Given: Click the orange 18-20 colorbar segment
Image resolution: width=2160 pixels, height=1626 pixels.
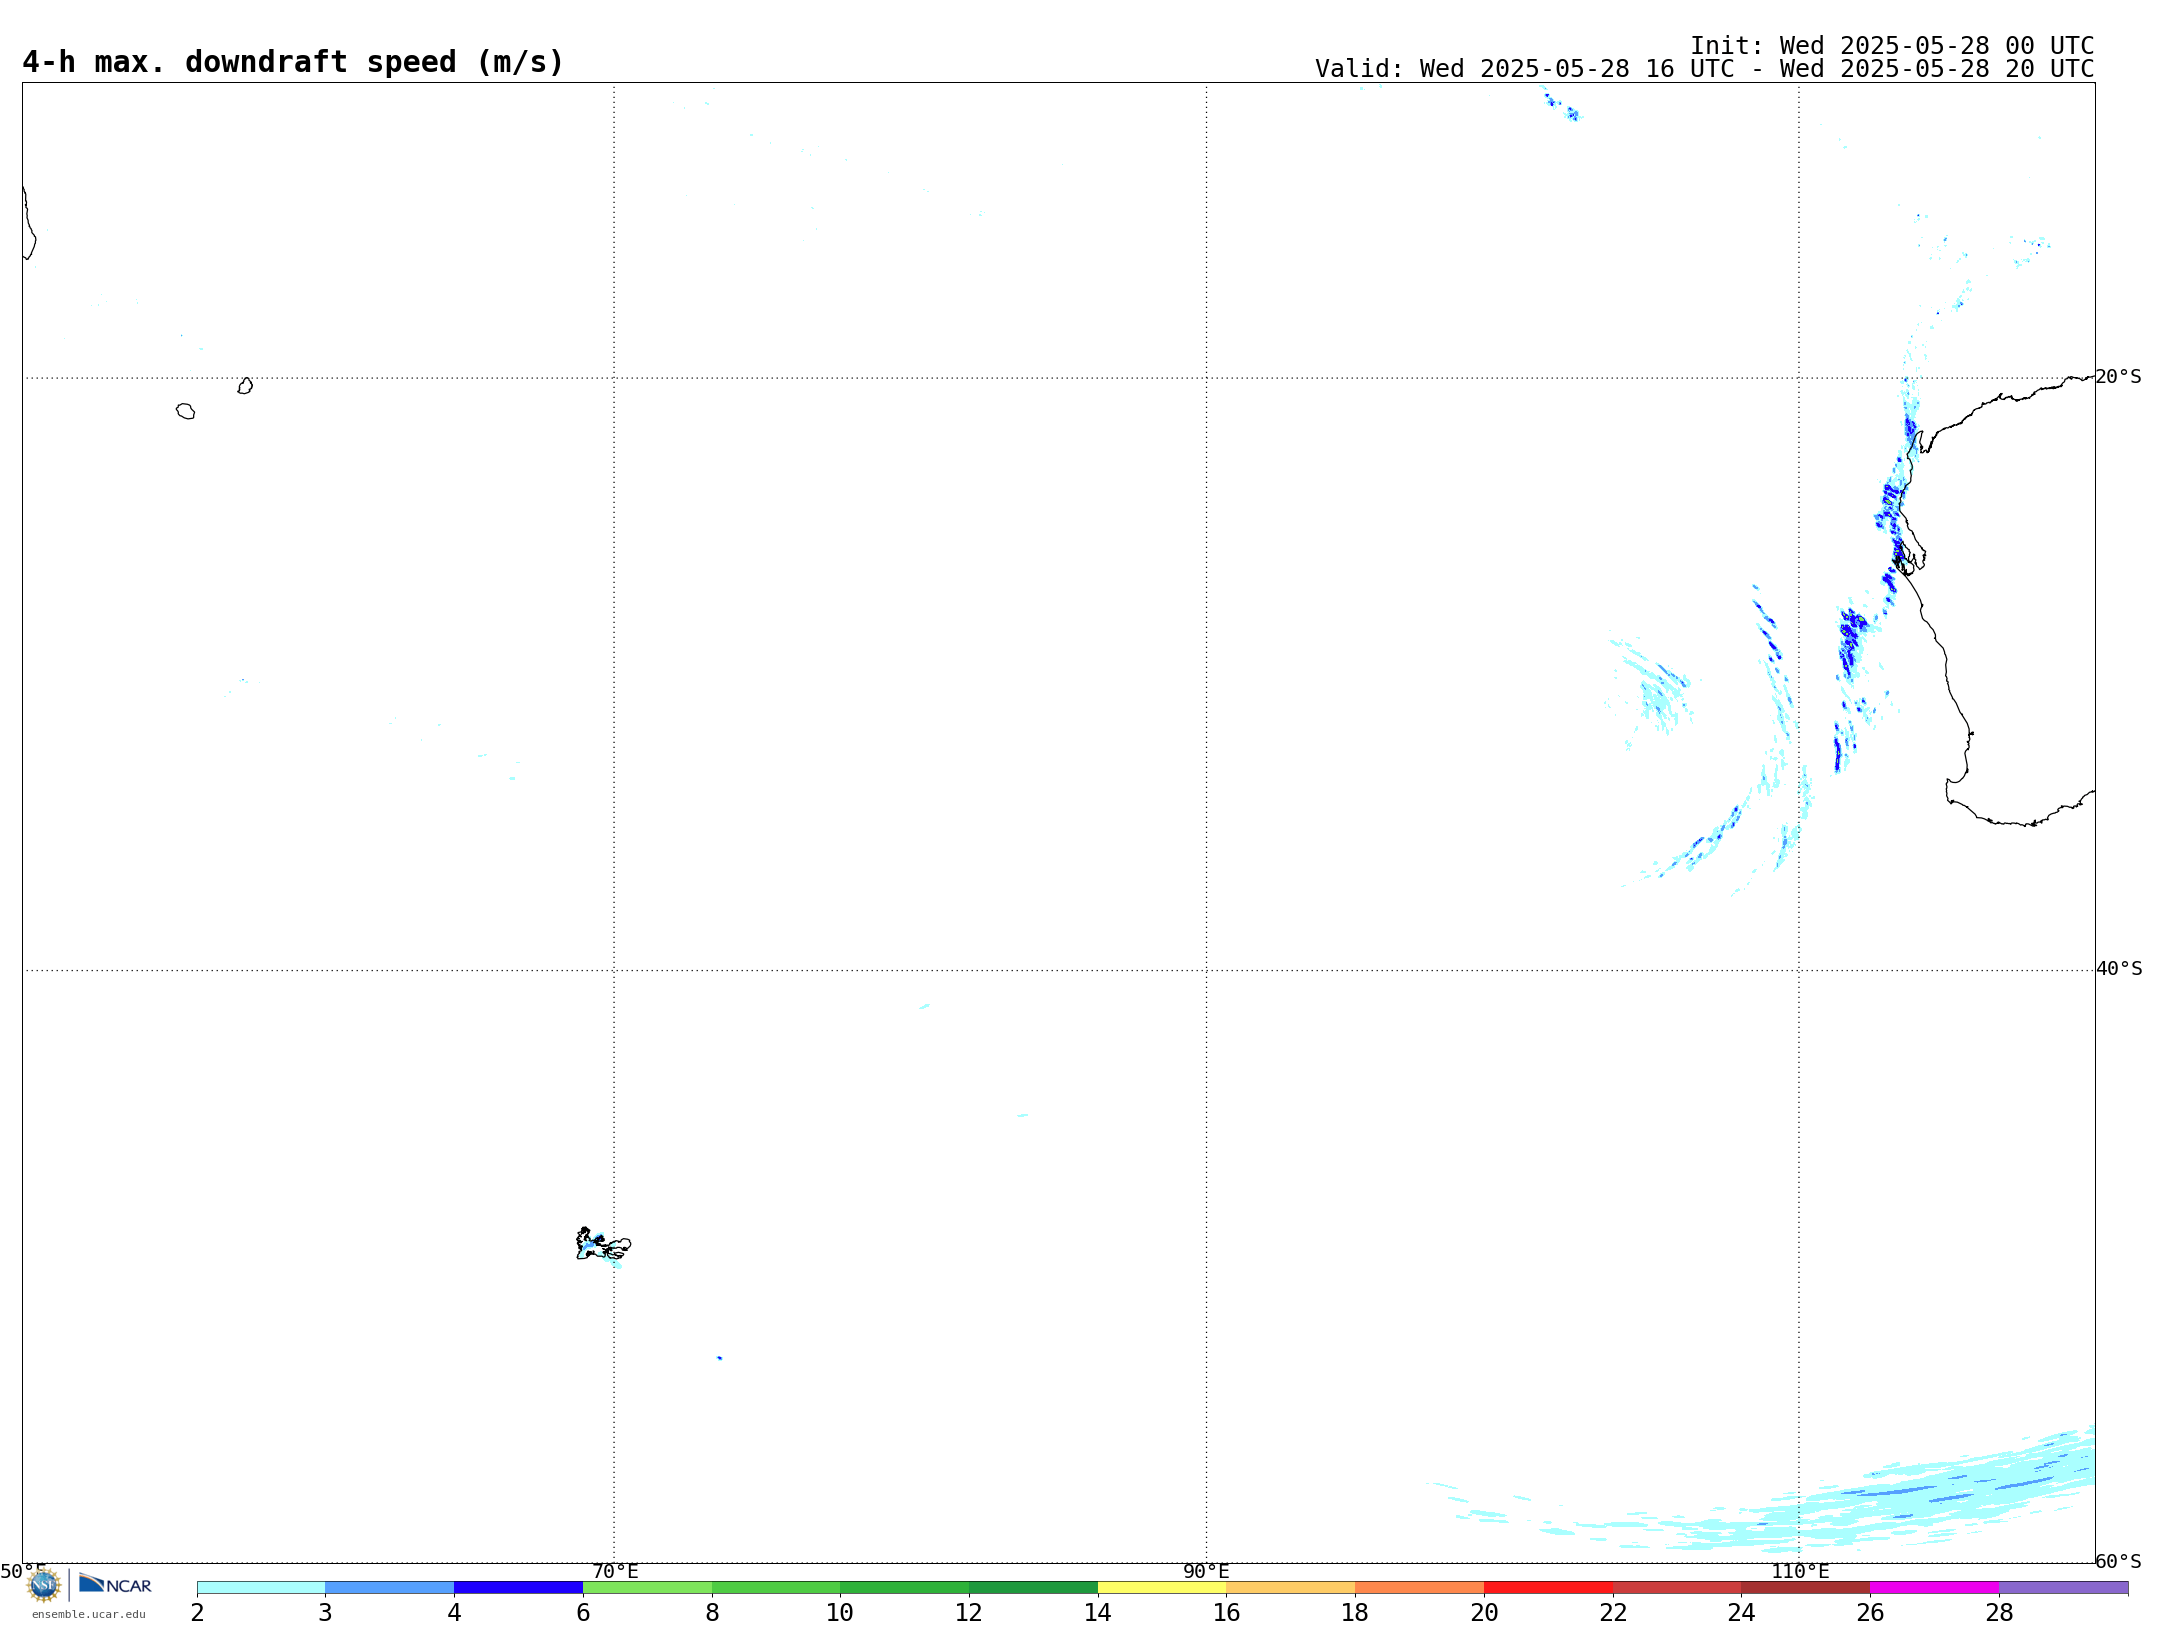Looking at the screenshot, I should [1419, 1588].
